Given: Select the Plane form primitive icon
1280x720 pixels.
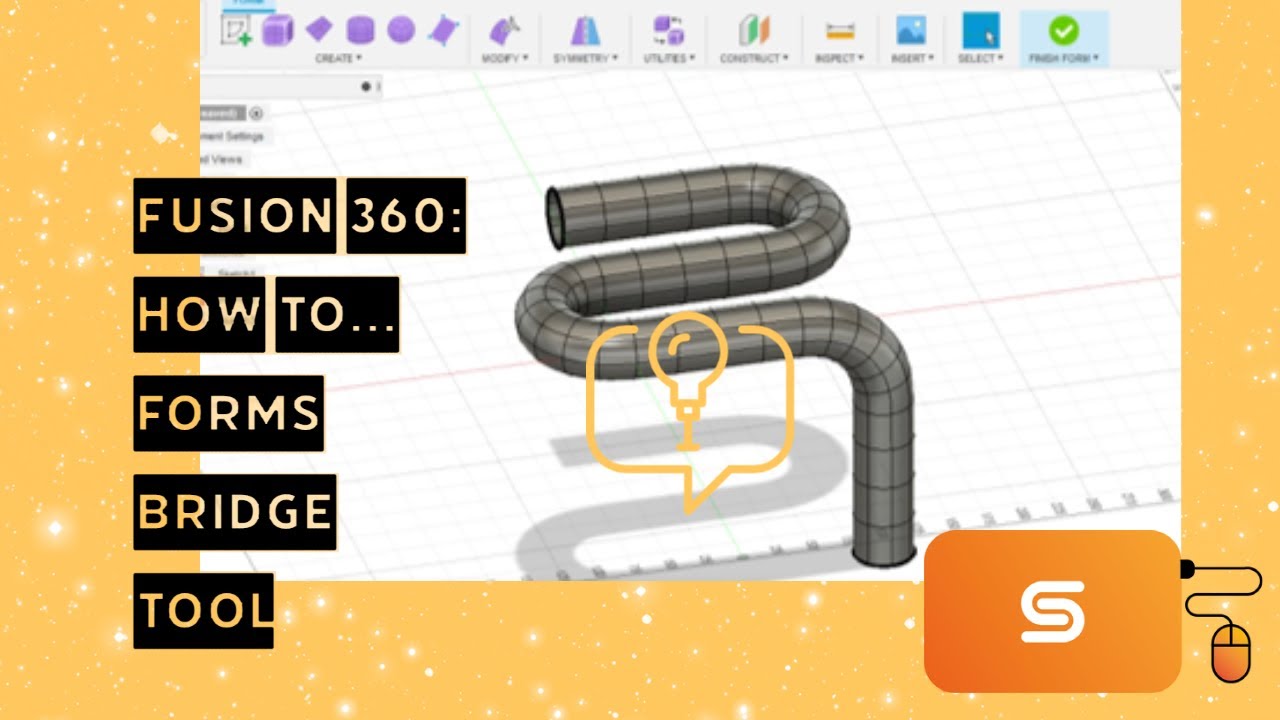Looking at the screenshot, I should (319, 29).
